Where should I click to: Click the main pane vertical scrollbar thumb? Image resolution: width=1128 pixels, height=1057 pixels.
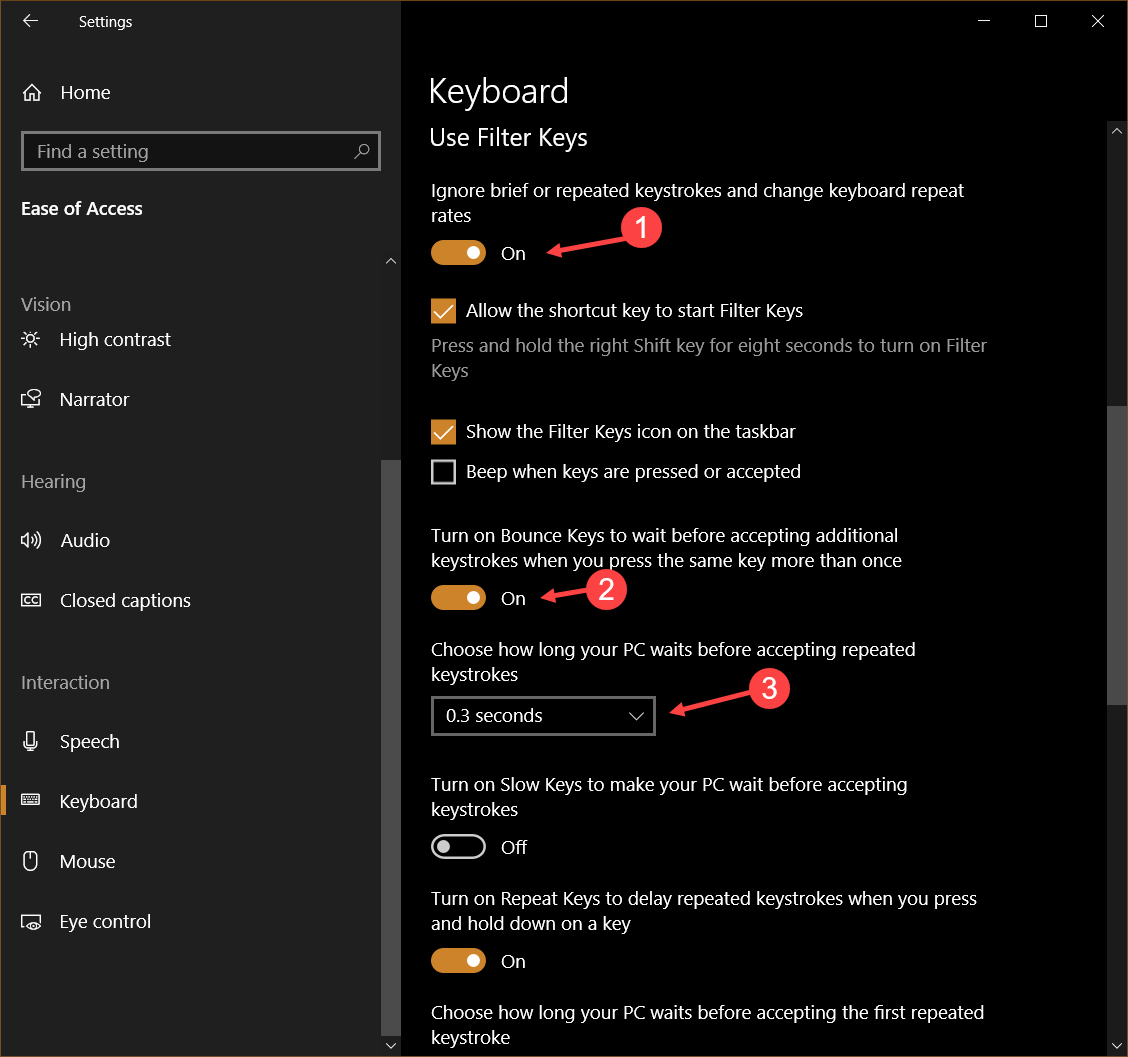(x=1116, y=555)
